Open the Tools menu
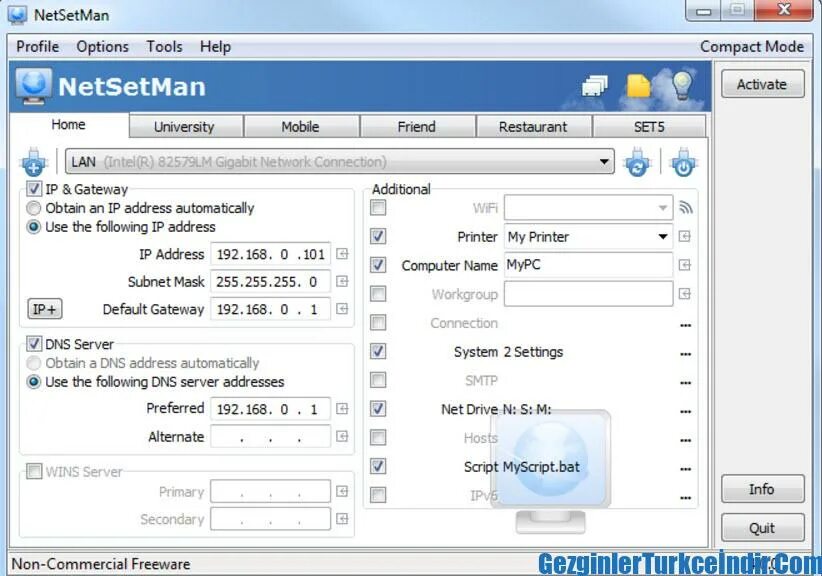This screenshot has width=822, height=576. point(164,47)
